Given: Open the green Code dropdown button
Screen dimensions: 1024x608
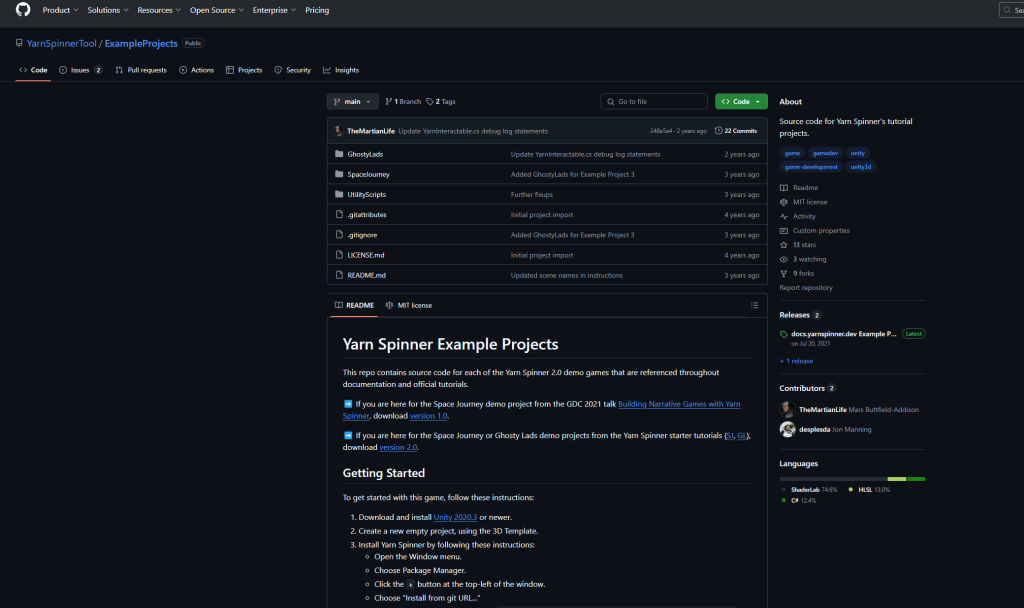Looking at the screenshot, I should (x=741, y=102).
